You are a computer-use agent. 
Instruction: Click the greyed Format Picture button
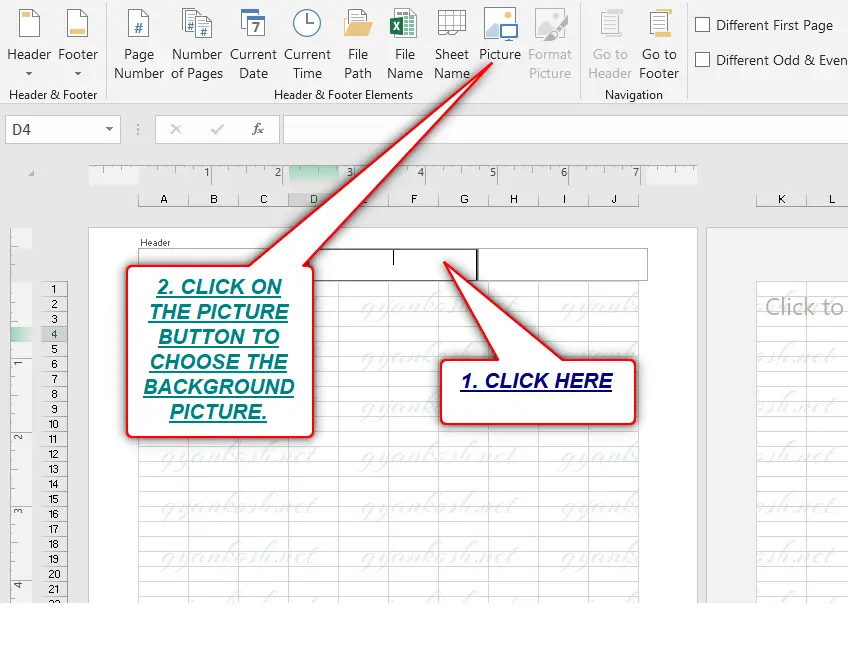tap(549, 43)
